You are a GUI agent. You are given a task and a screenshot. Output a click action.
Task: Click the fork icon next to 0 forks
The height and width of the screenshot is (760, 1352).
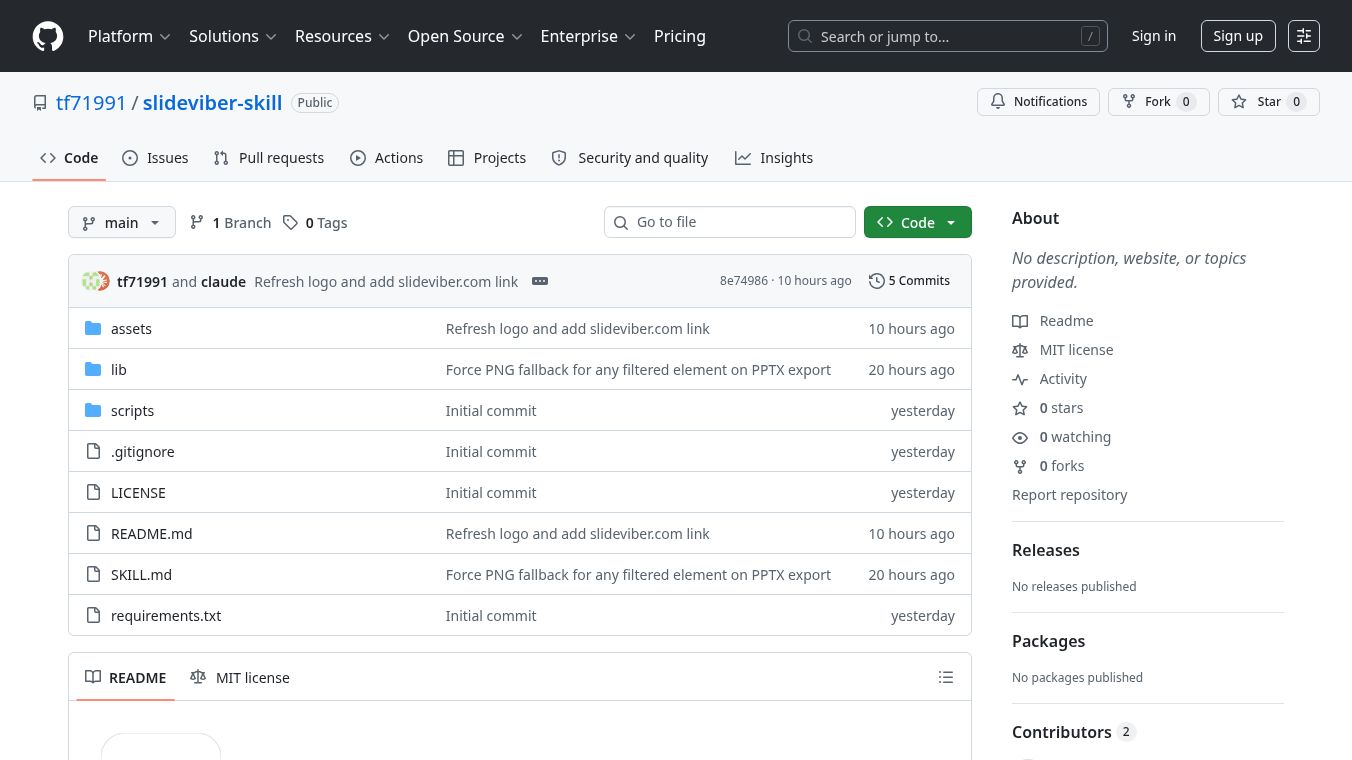pos(1020,466)
